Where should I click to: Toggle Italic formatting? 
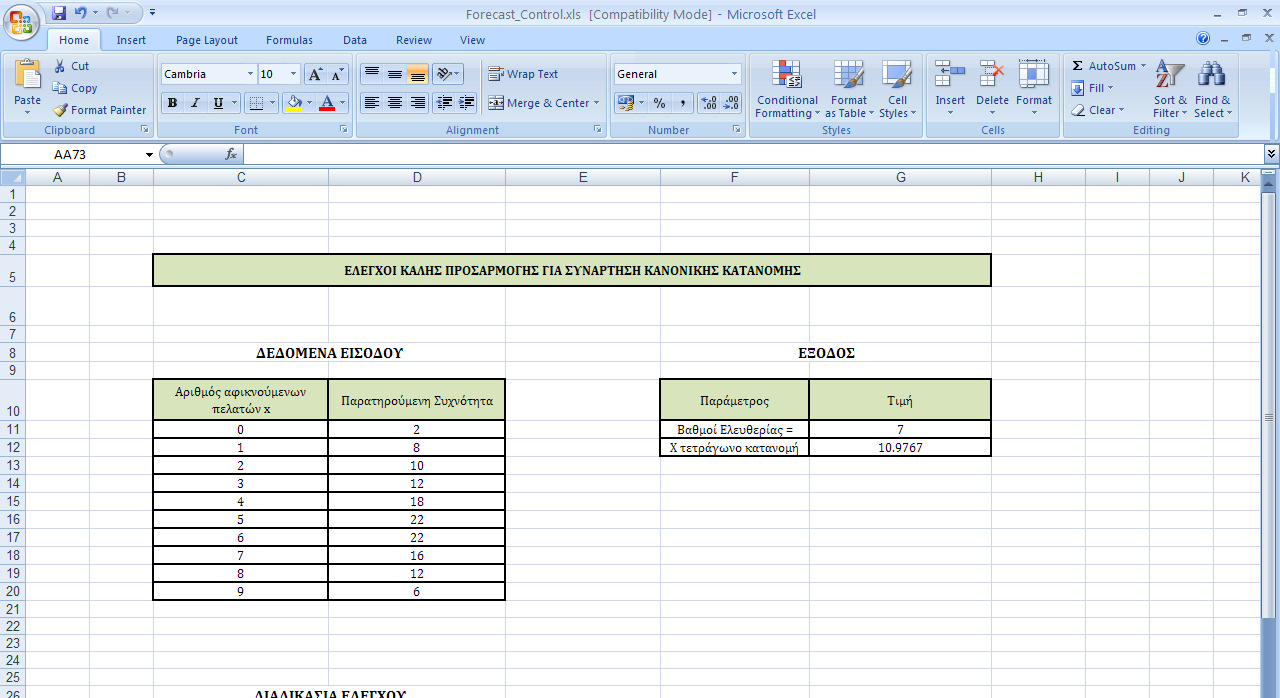pos(195,103)
